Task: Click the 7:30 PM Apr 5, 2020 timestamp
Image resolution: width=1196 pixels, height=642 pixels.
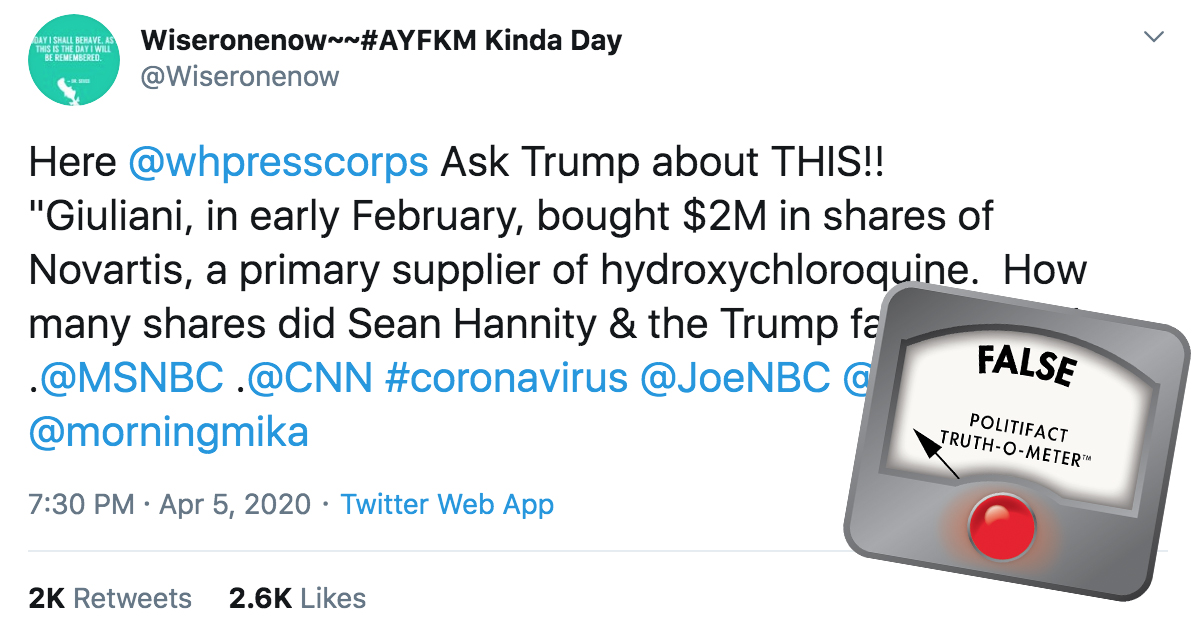Action: (170, 504)
